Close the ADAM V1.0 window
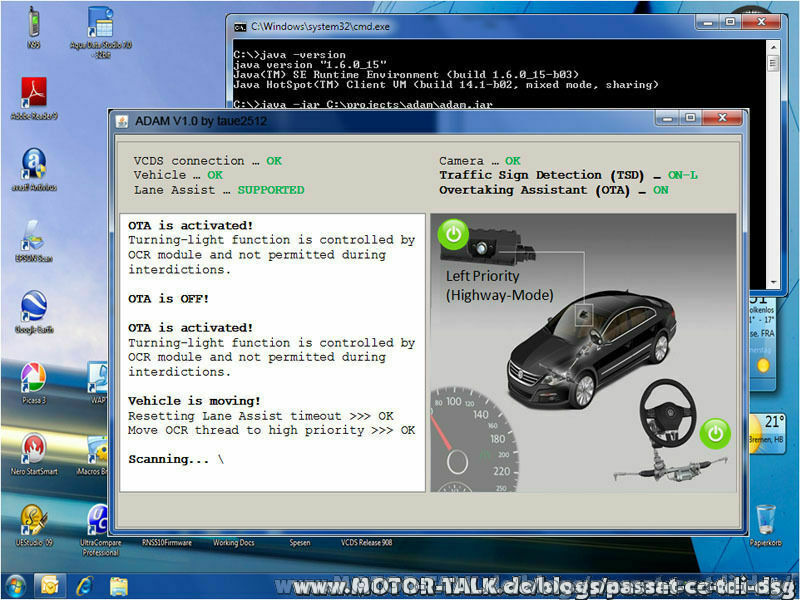 coord(721,118)
